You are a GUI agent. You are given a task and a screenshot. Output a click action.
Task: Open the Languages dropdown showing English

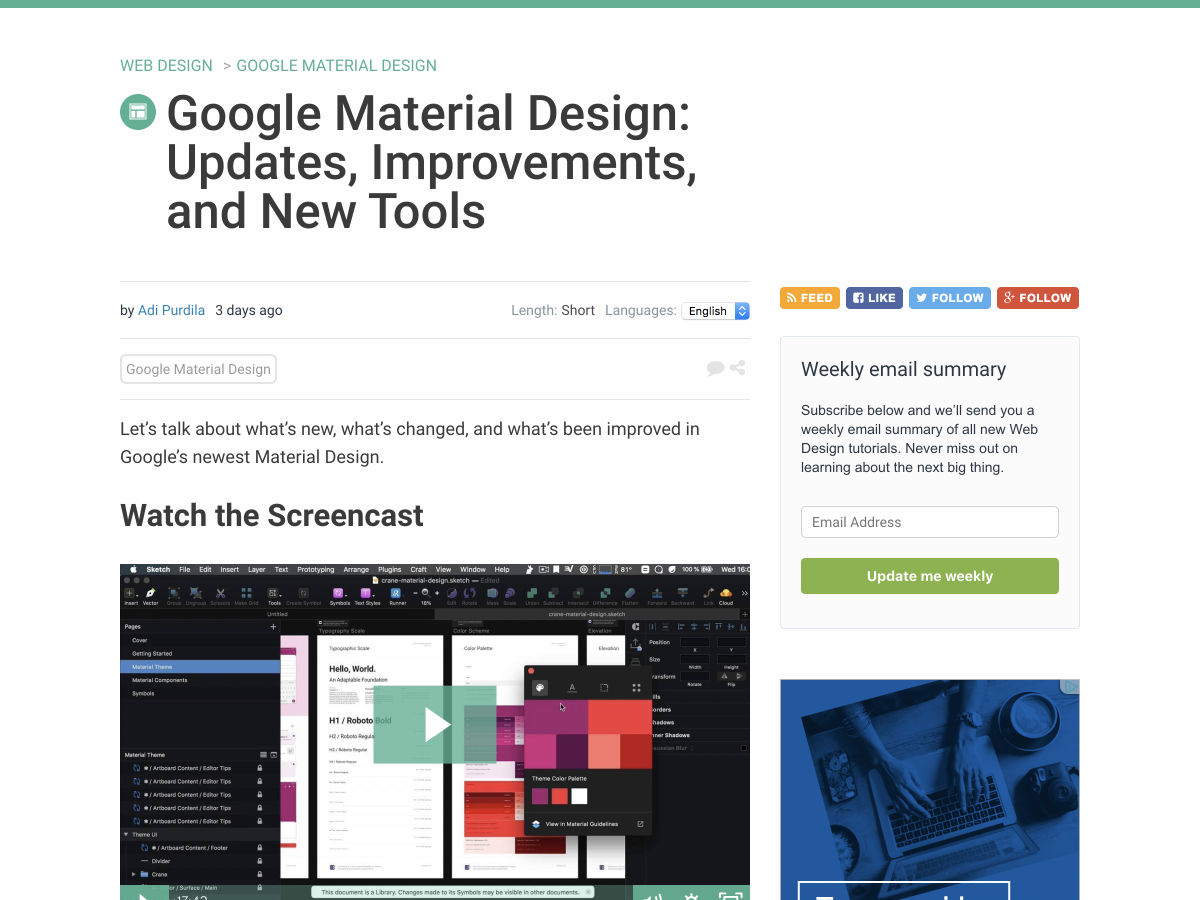coord(715,311)
